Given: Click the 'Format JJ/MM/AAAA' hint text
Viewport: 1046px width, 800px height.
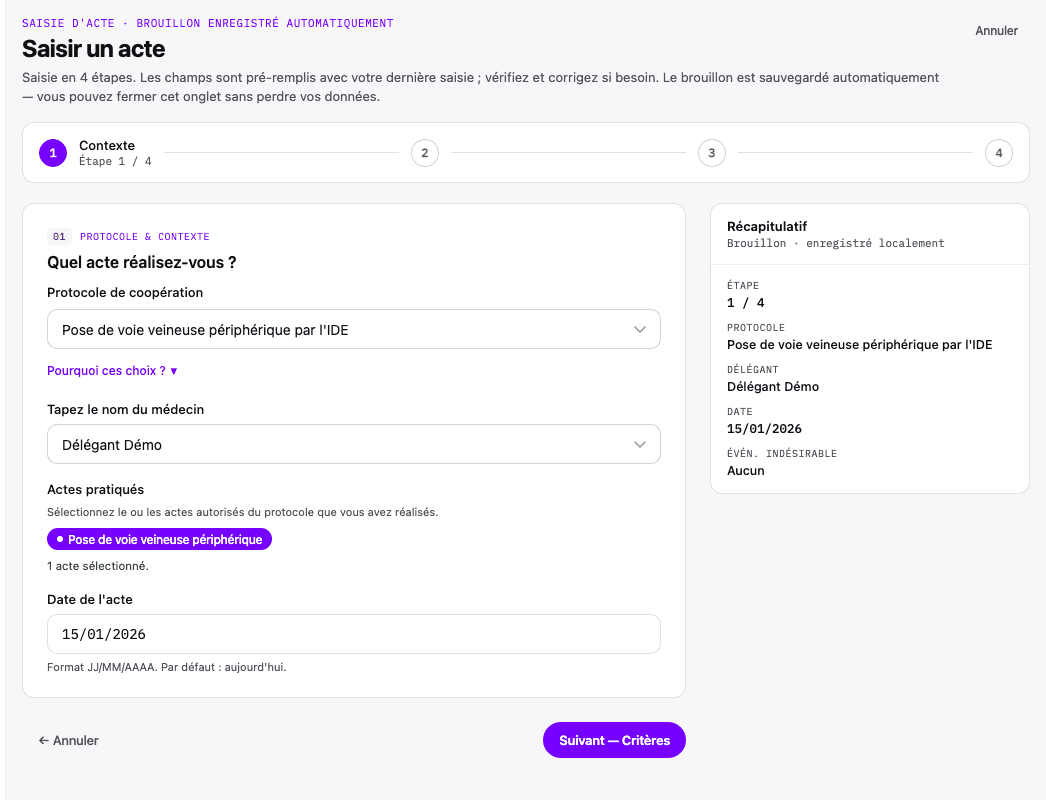Looking at the screenshot, I should click(167, 667).
